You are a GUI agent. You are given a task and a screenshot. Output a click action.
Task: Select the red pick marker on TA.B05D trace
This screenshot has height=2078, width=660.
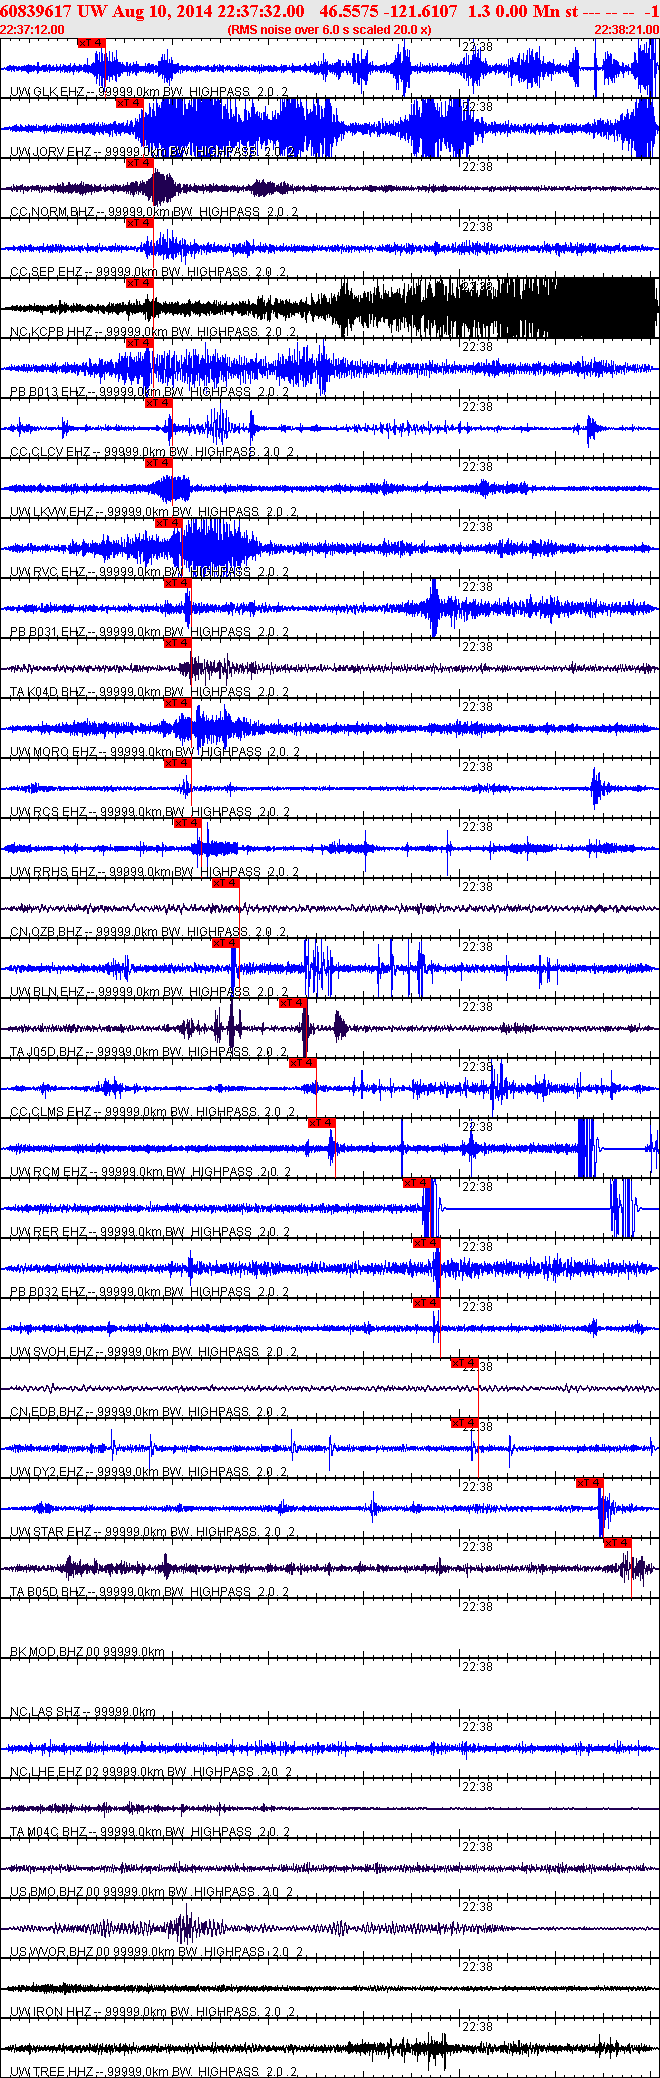coord(617,1543)
